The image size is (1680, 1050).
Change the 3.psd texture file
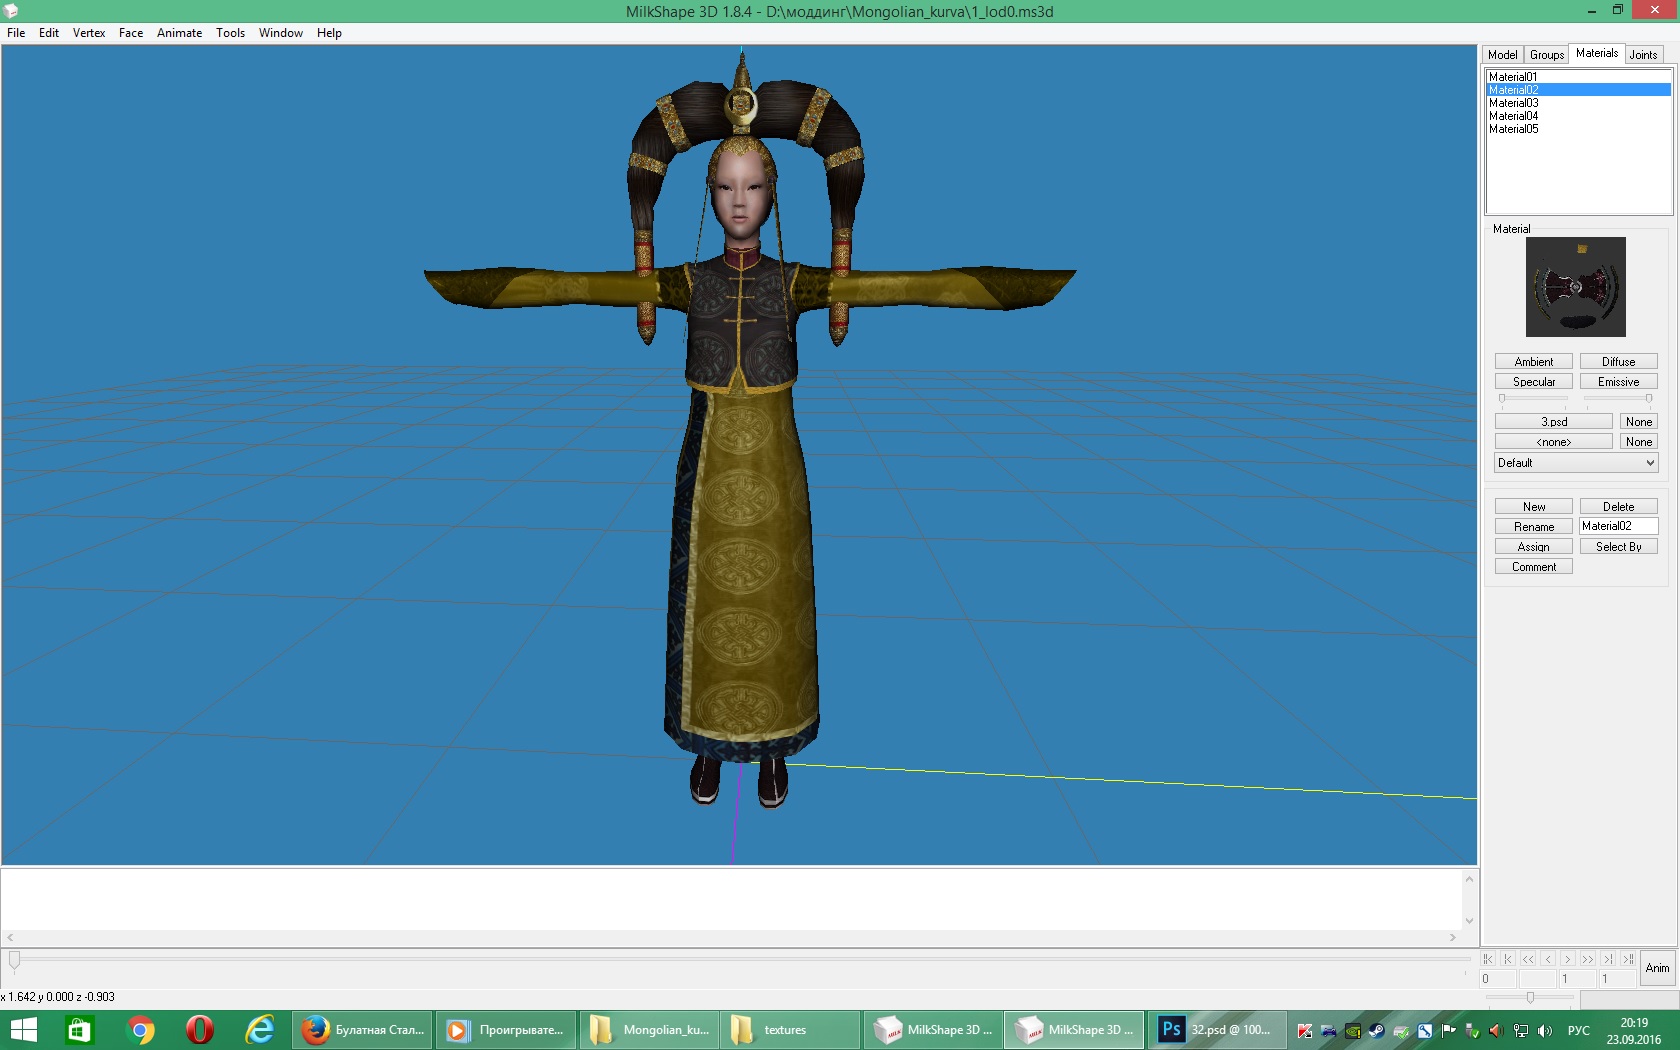coord(1554,422)
